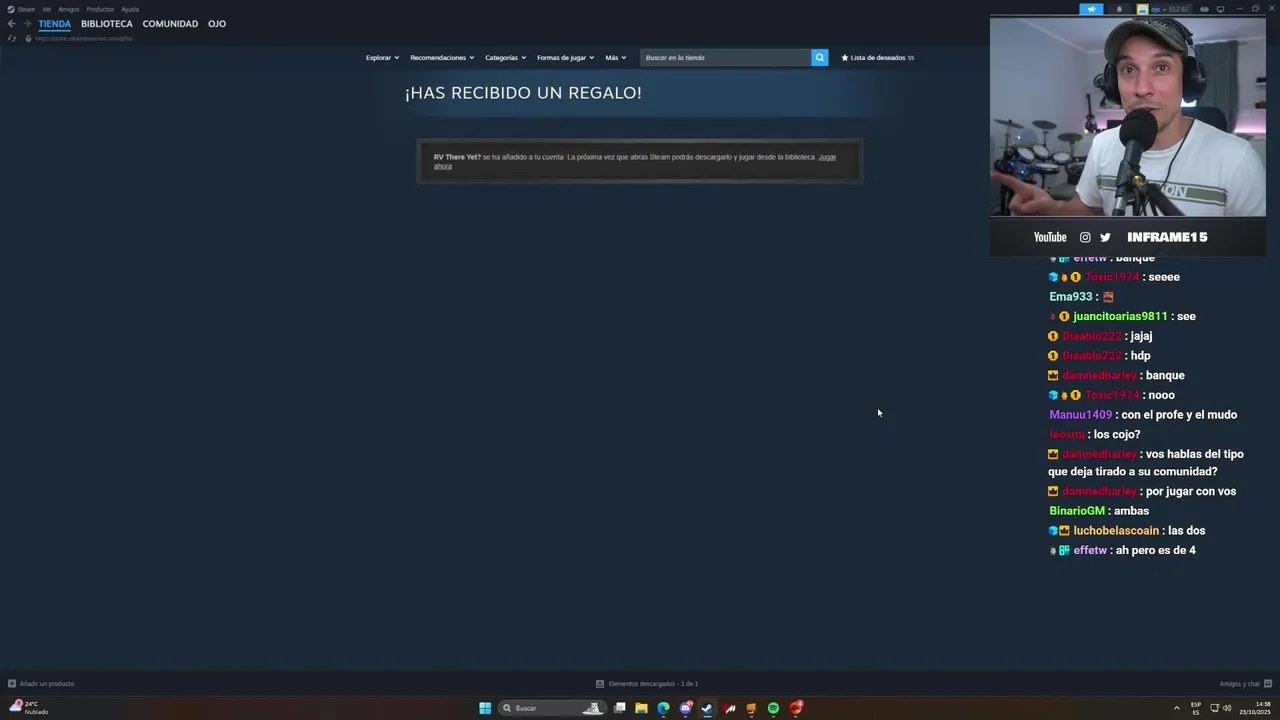Click the ESP language indicator in tray
The image size is (1280, 720).
(1196, 708)
